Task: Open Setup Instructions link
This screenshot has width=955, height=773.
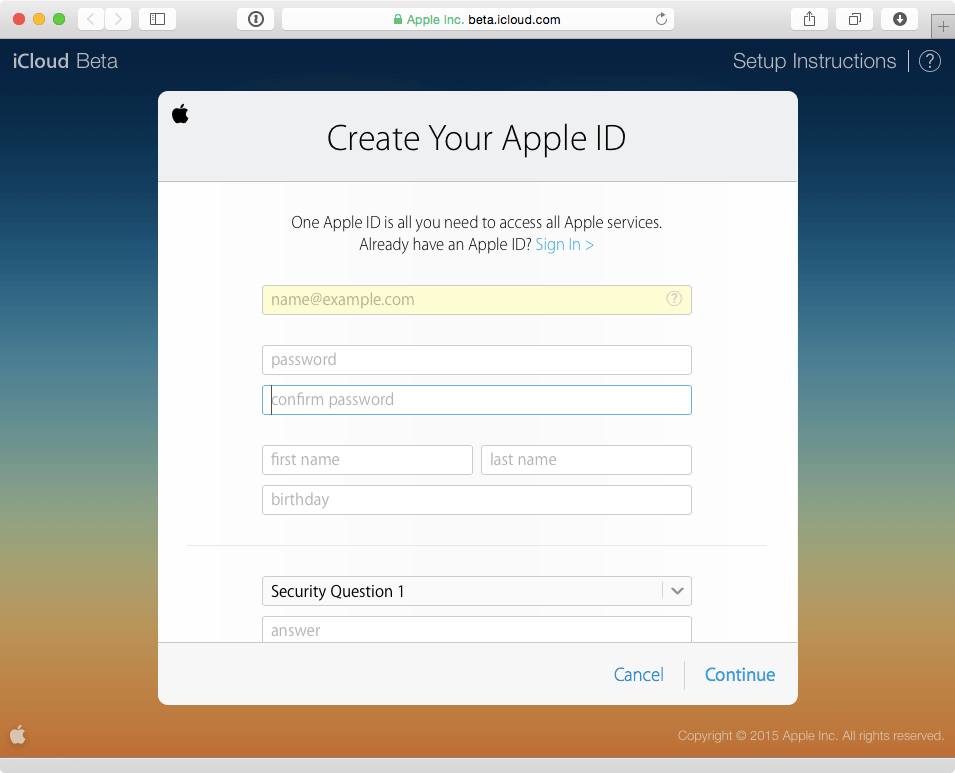Action: pos(814,61)
